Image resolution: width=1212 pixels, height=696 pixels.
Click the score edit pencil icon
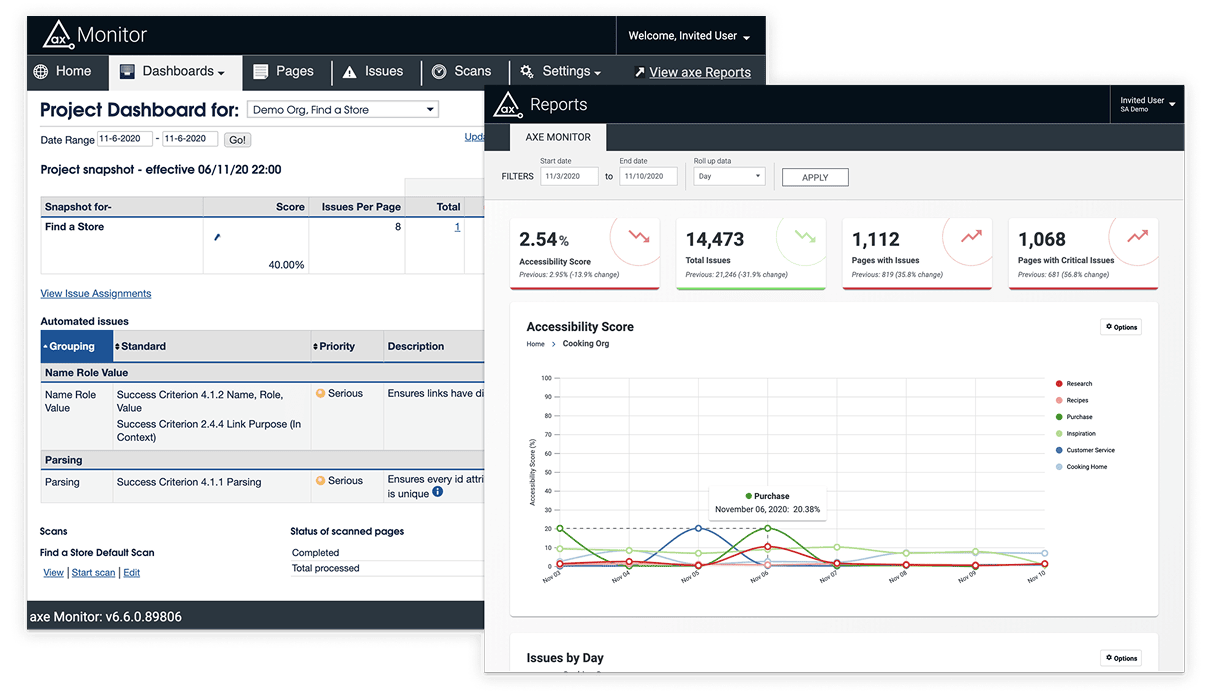tap(217, 237)
